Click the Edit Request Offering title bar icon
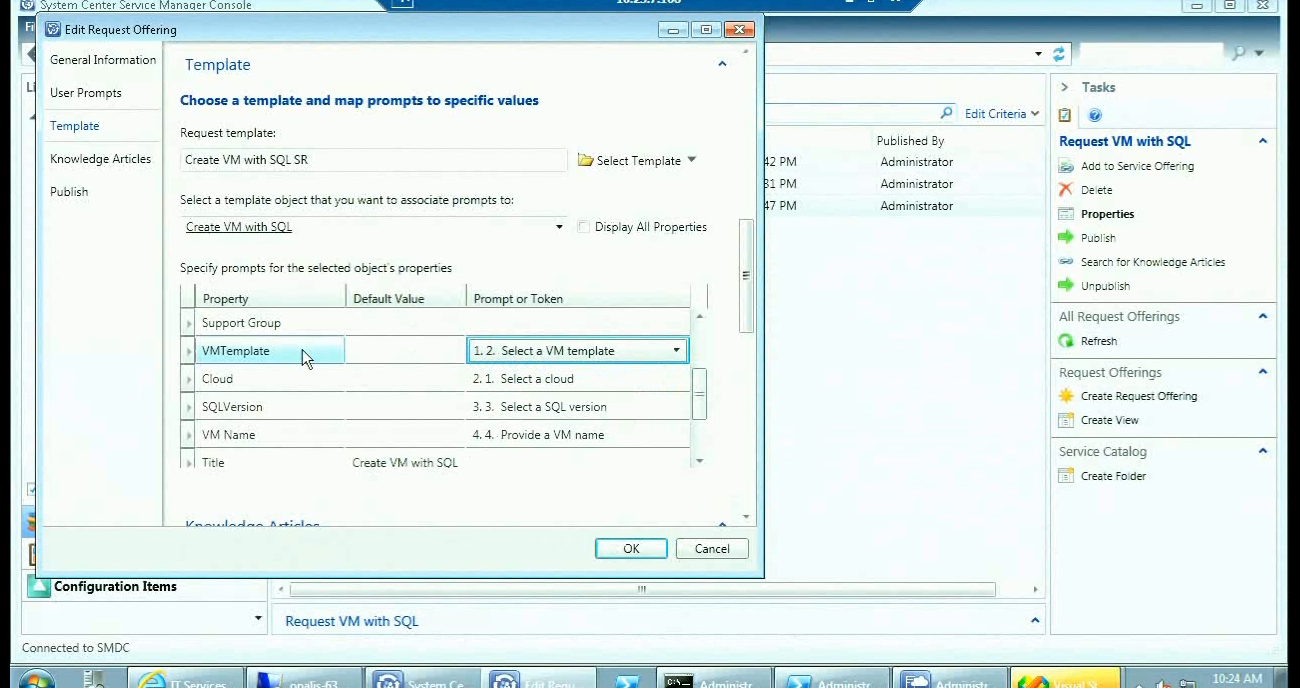 [x=53, y=29]
